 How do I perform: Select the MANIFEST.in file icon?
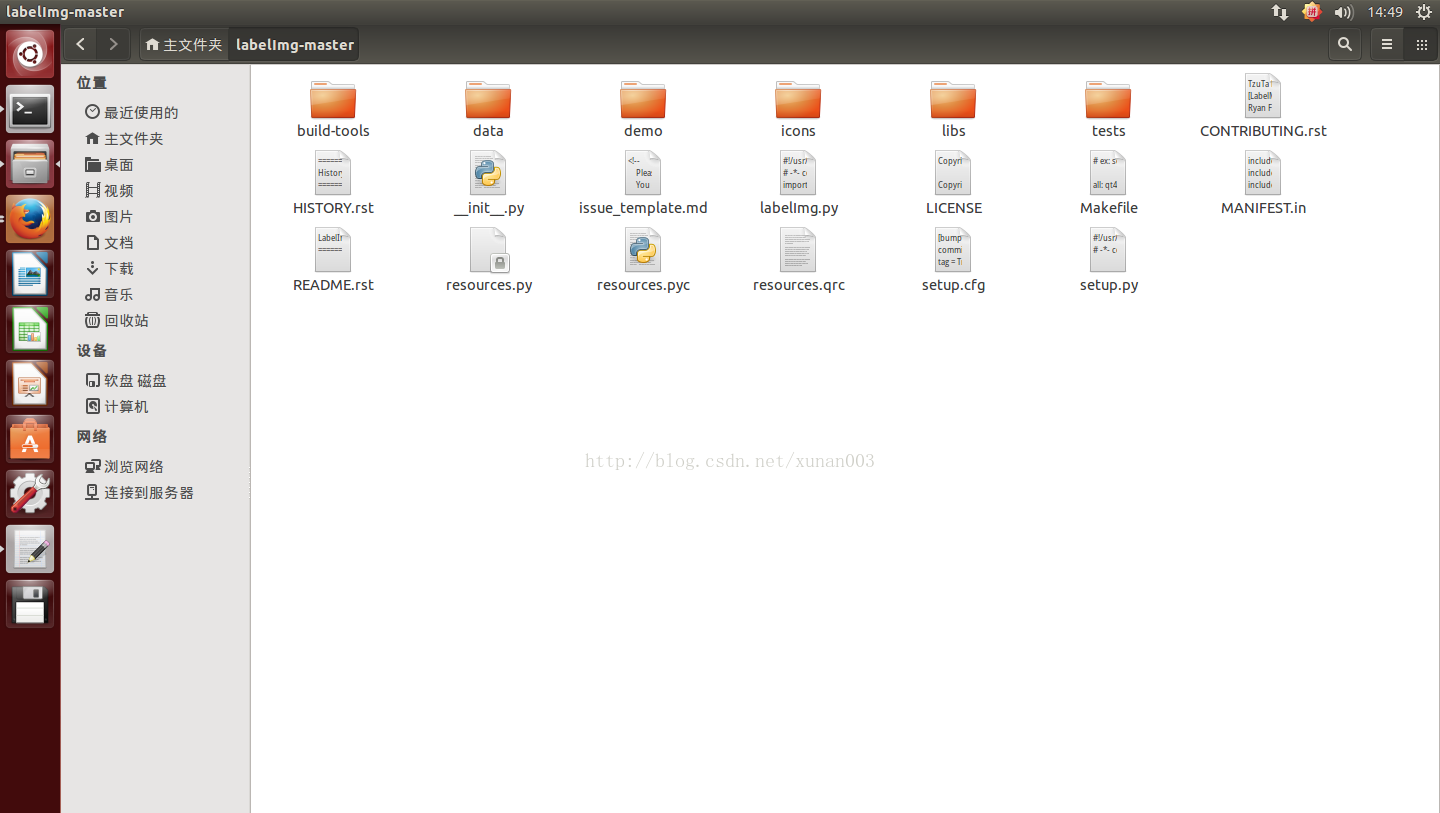(x=1263, y=174)
